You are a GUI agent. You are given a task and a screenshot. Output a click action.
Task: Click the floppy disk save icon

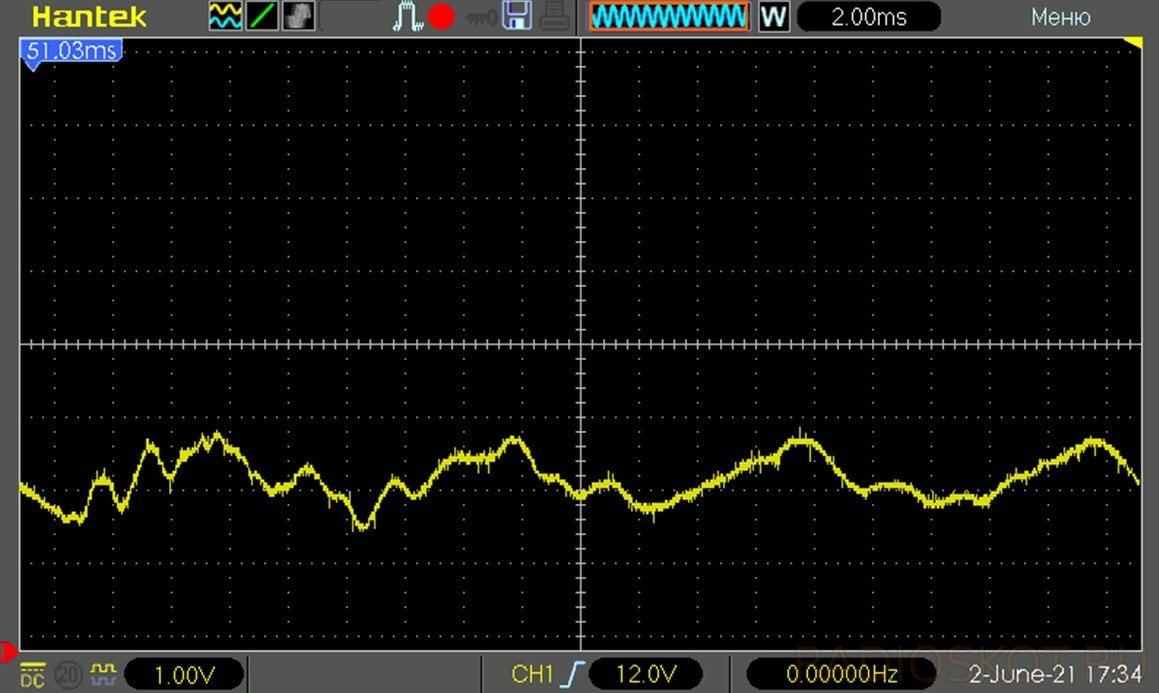[516, 17]
